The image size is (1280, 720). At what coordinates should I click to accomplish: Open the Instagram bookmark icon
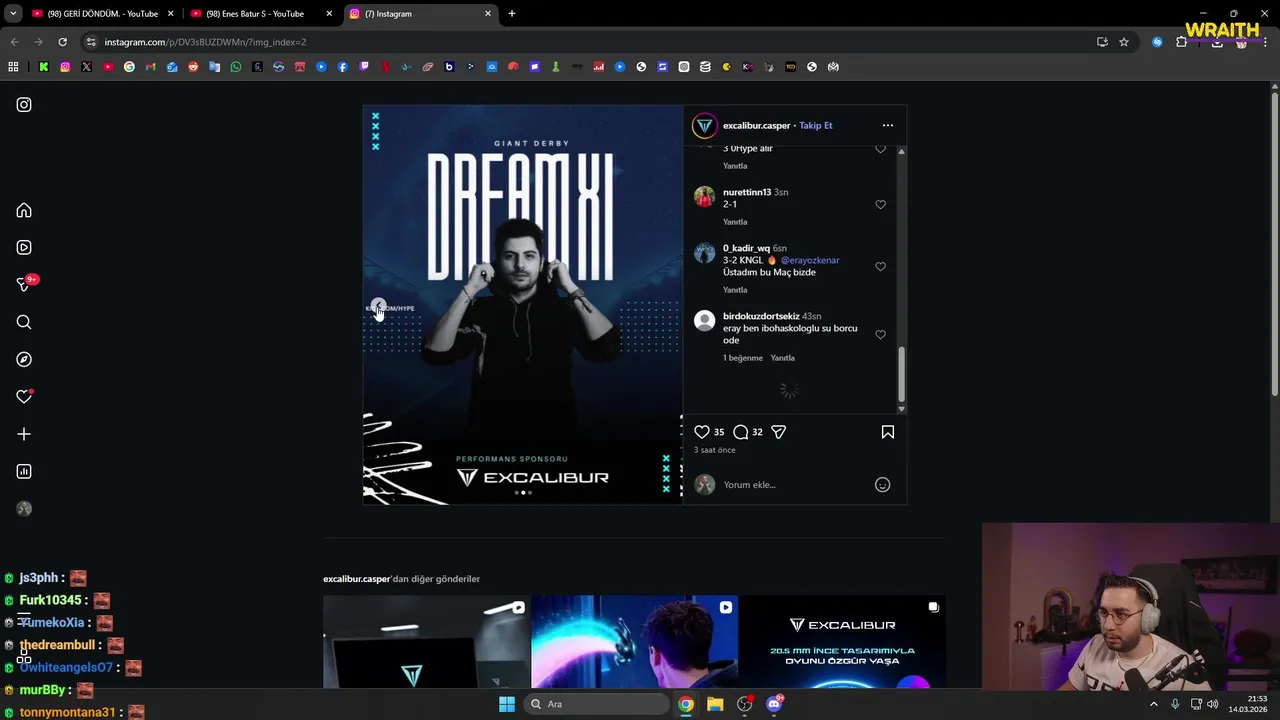point(65,67)
